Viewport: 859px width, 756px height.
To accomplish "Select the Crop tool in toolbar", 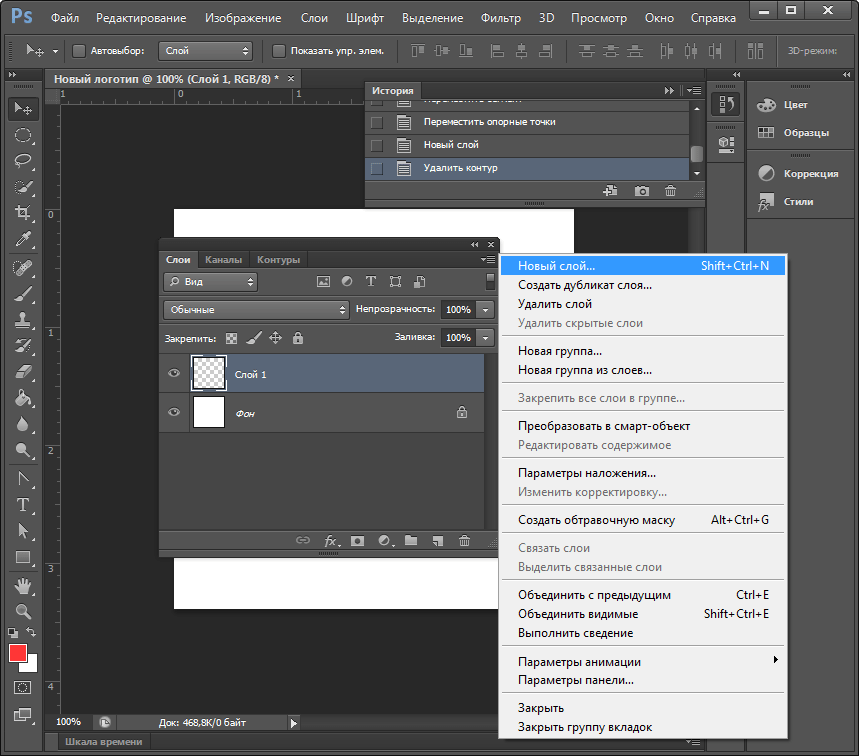I will [23, 213].
